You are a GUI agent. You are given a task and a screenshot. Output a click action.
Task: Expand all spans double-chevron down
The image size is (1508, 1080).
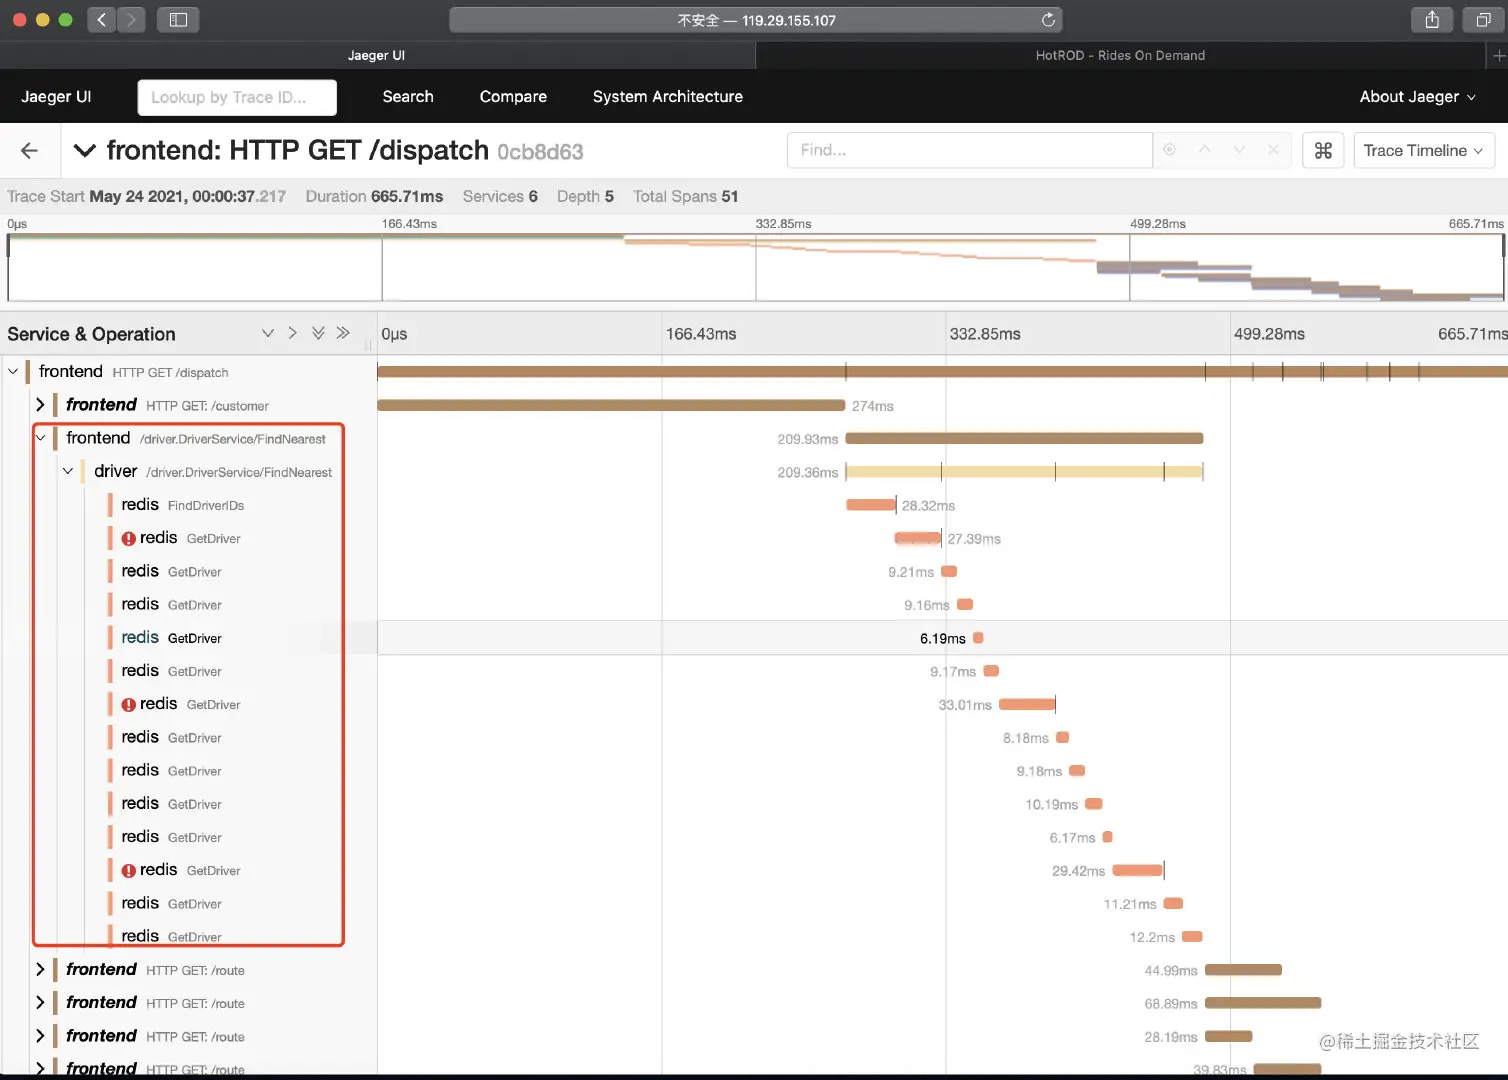click(x=318, y=333)
